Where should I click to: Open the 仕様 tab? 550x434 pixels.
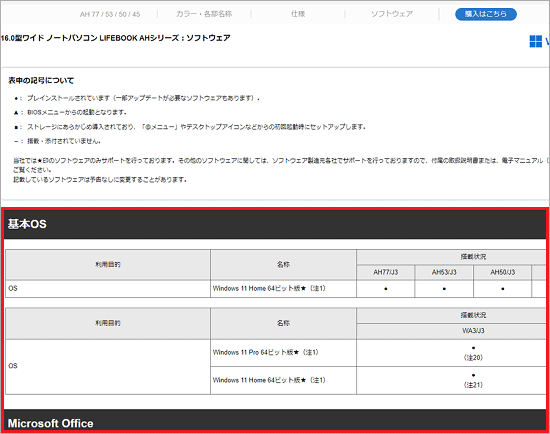298,14
